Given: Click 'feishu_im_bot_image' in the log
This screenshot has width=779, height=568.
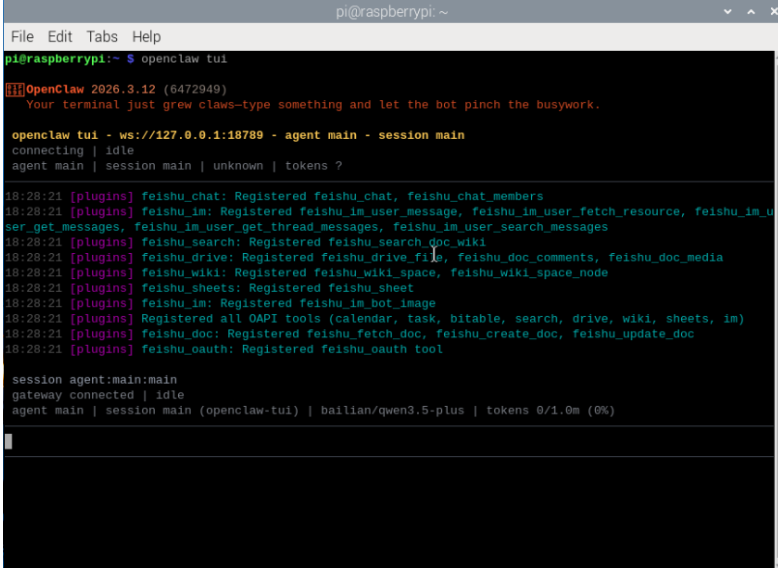Looking at the screenshot, I should [368, 304].
